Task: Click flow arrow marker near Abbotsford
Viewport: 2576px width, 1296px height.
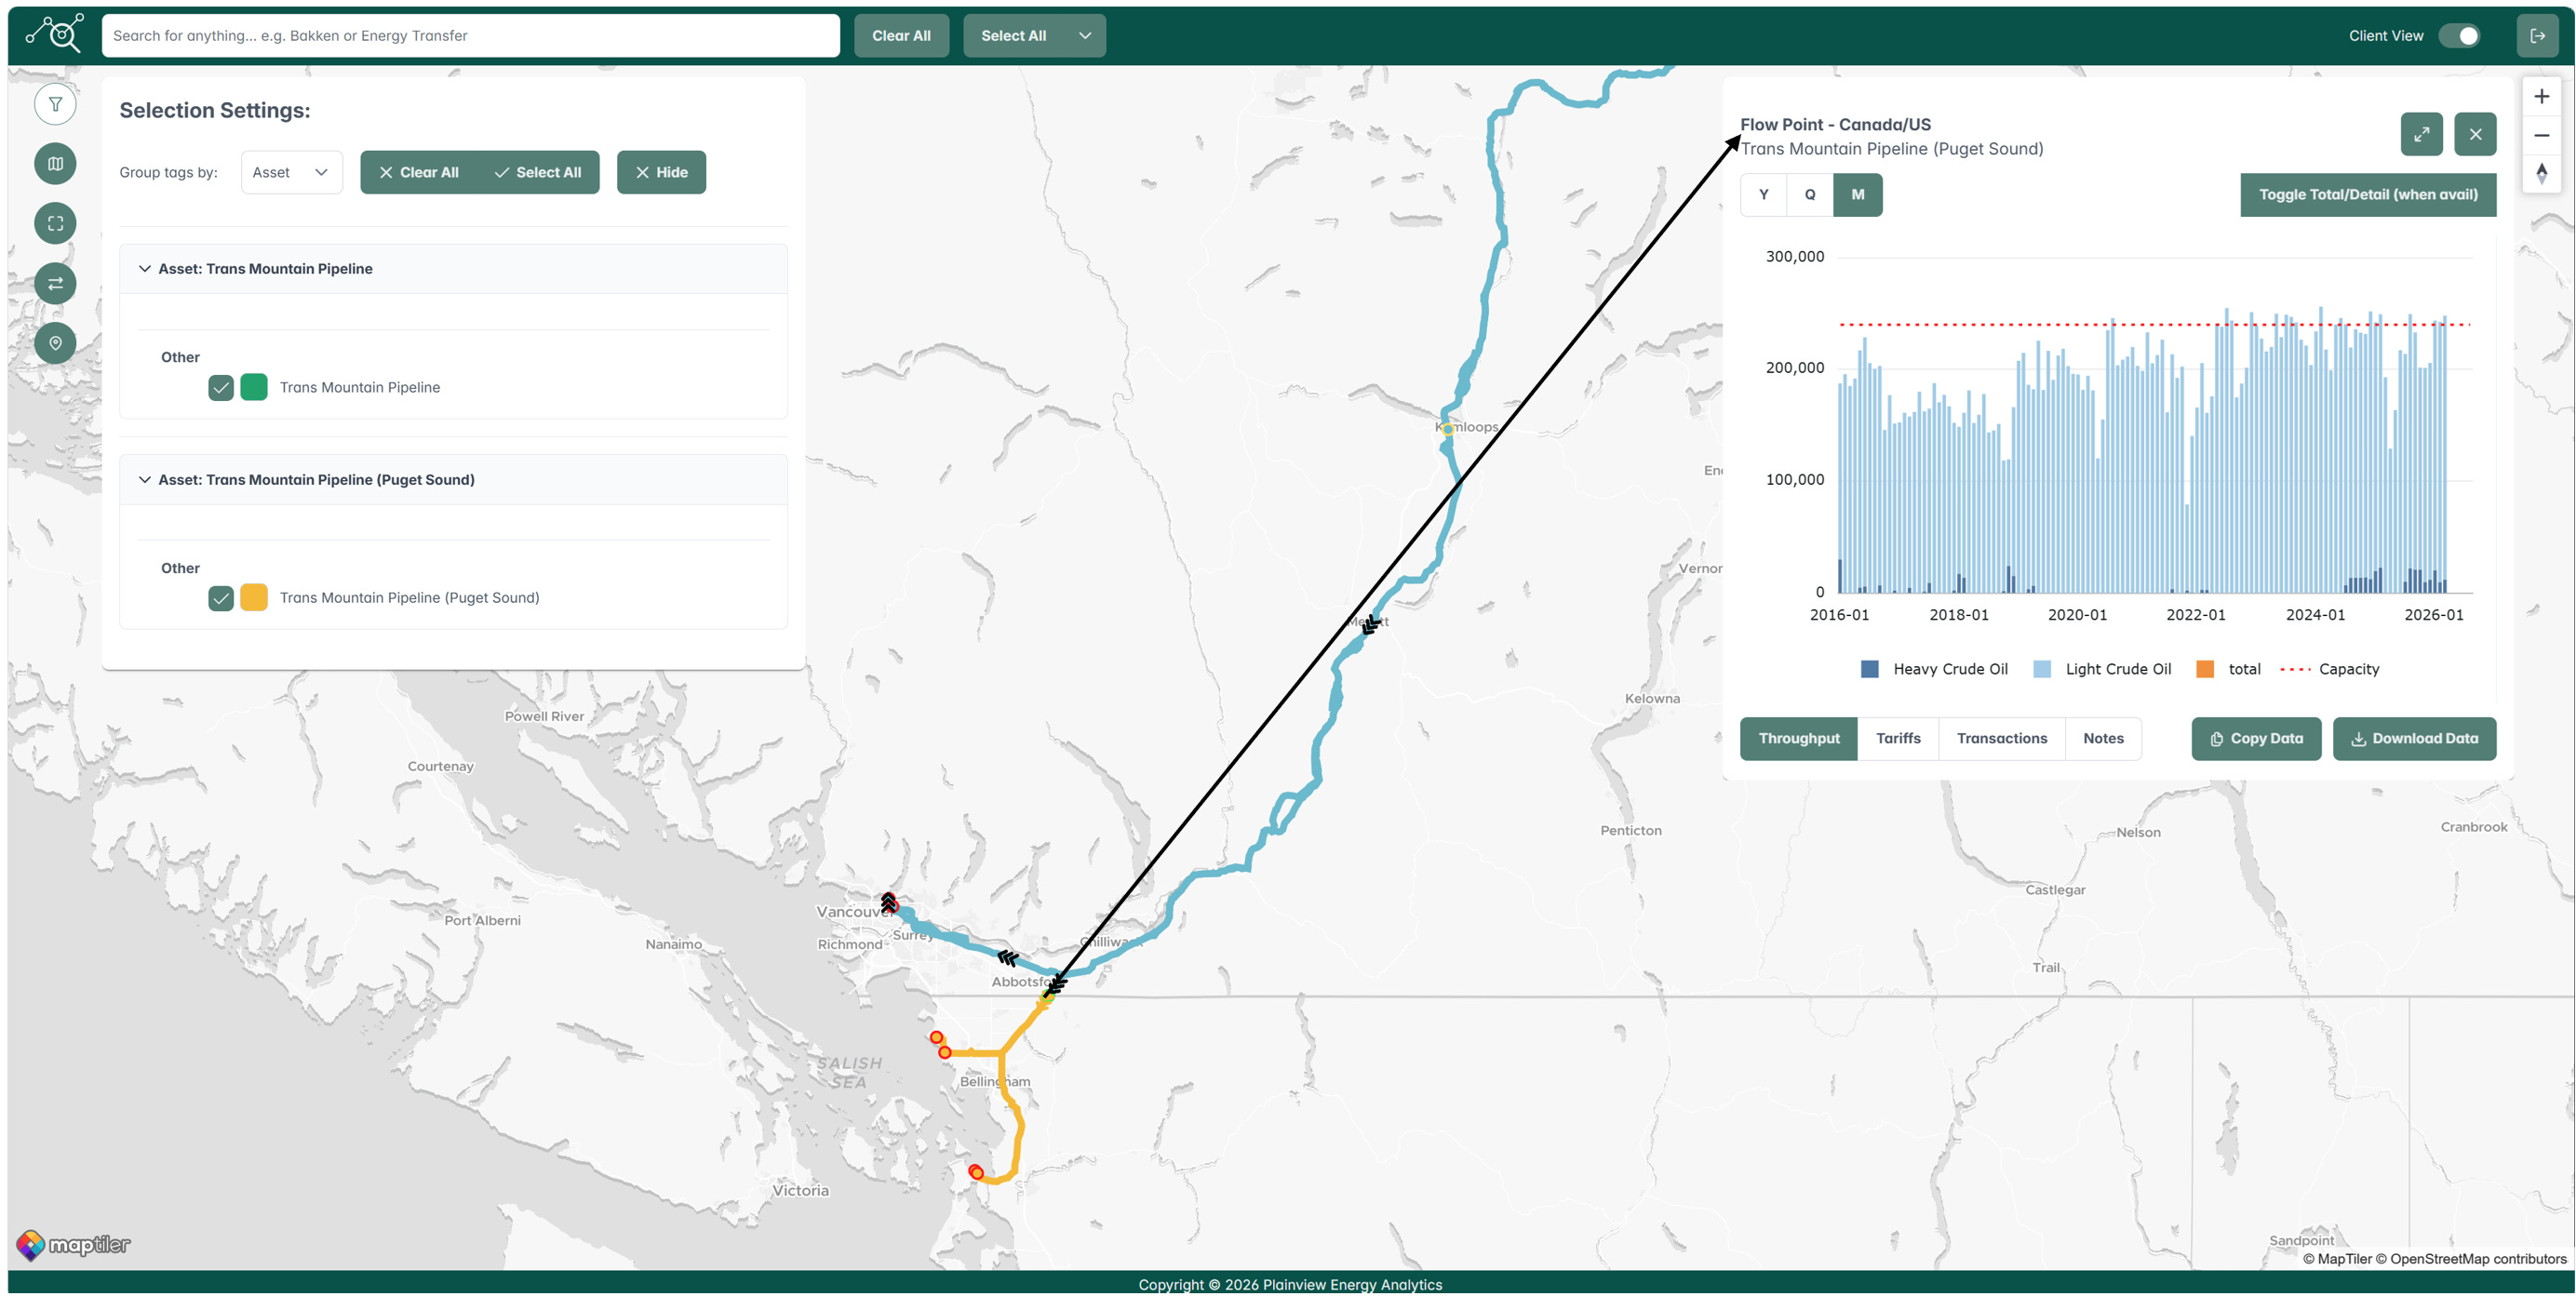Action: click(1057, 985)
